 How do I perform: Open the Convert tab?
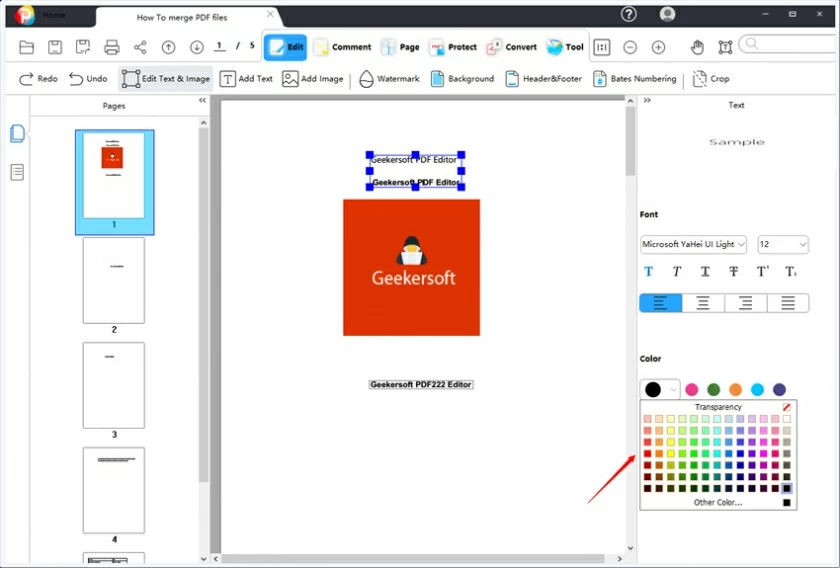(x=511, y=47)
